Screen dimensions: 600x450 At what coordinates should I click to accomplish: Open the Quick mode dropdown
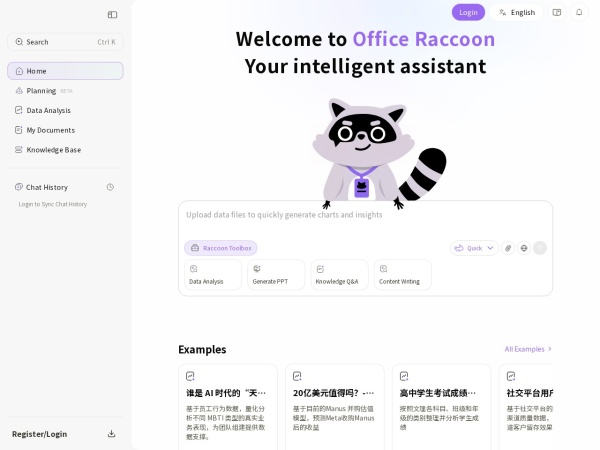pos(474,248)
